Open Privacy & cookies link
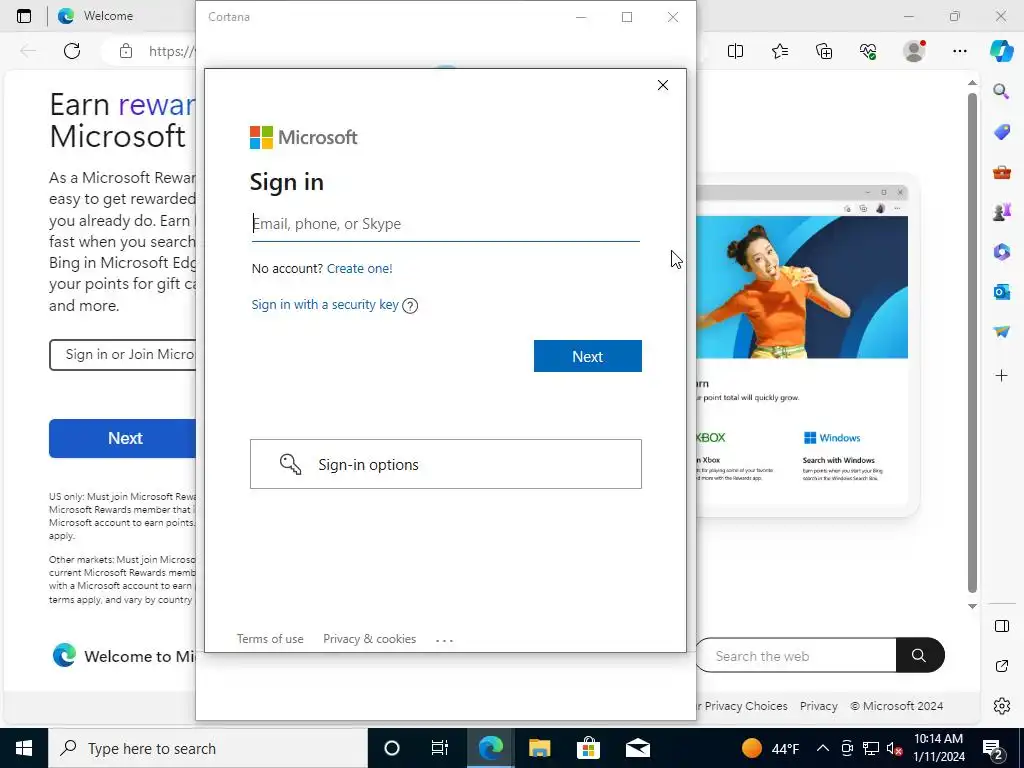This screenshot has width=1024, height=768. pos(369,639)
